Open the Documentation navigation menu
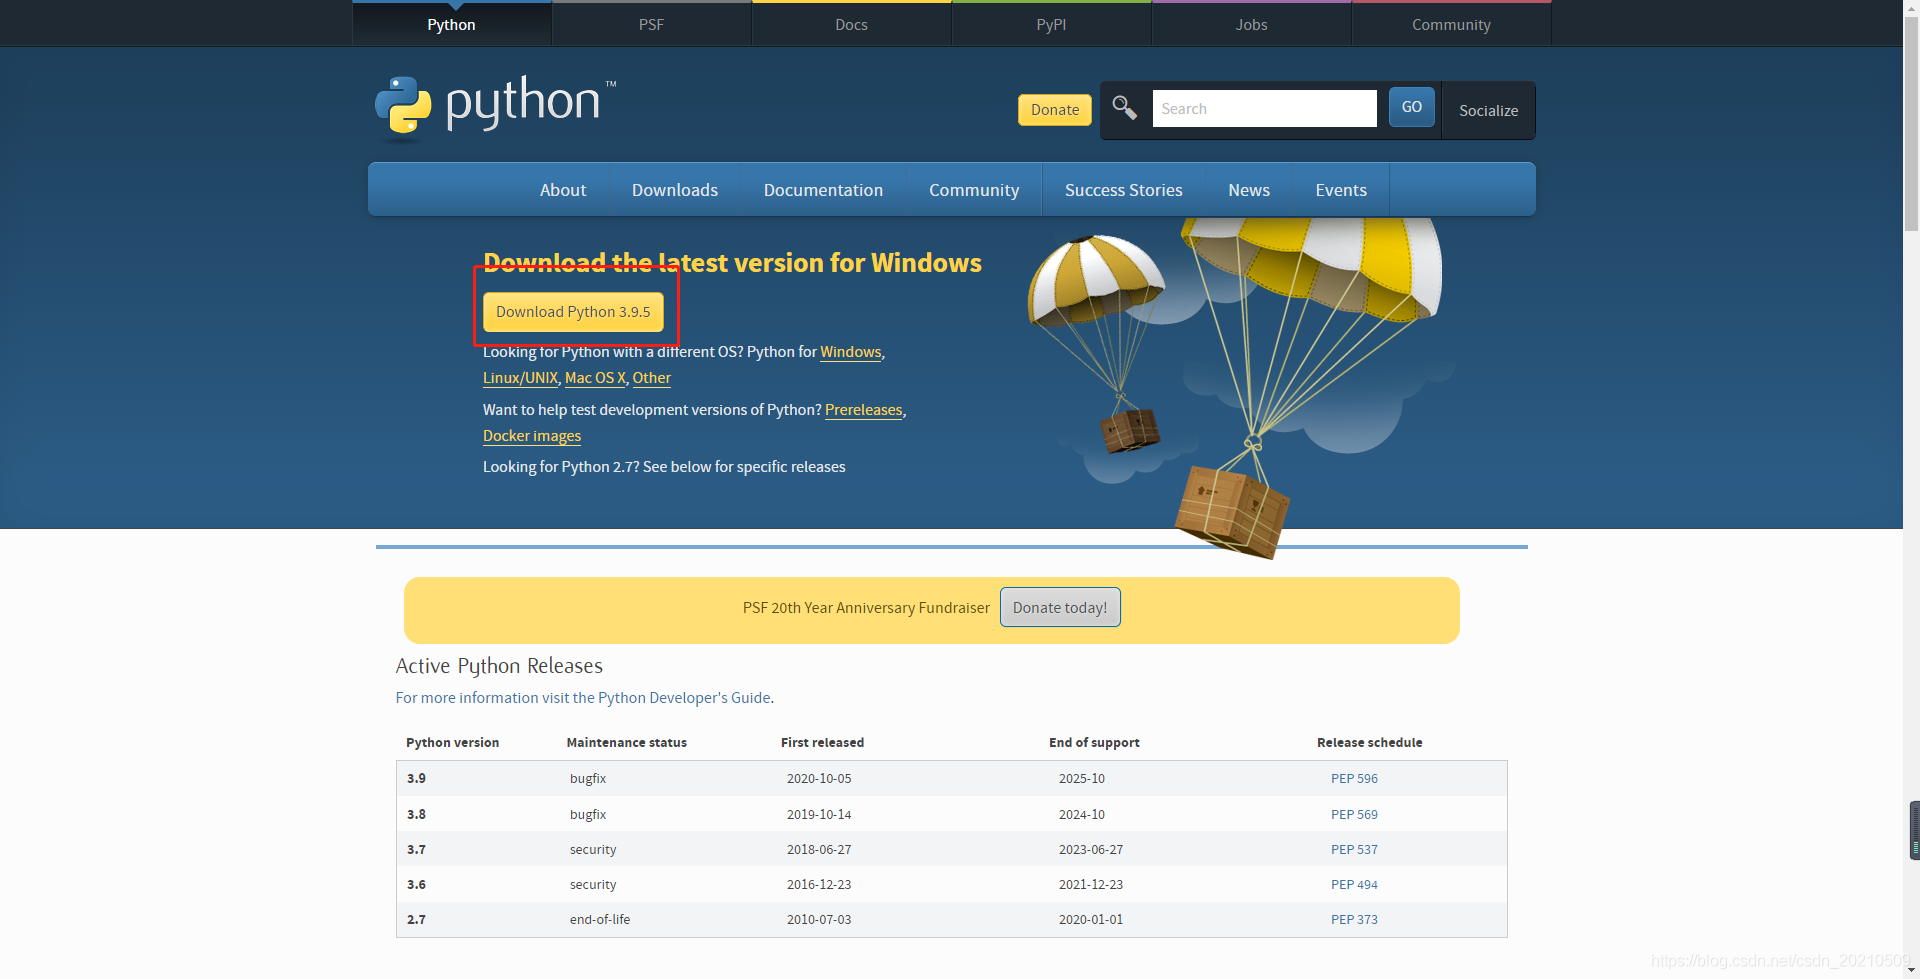Image resolution: width=1920 pixels, height=979 pixels. (823, 190)
